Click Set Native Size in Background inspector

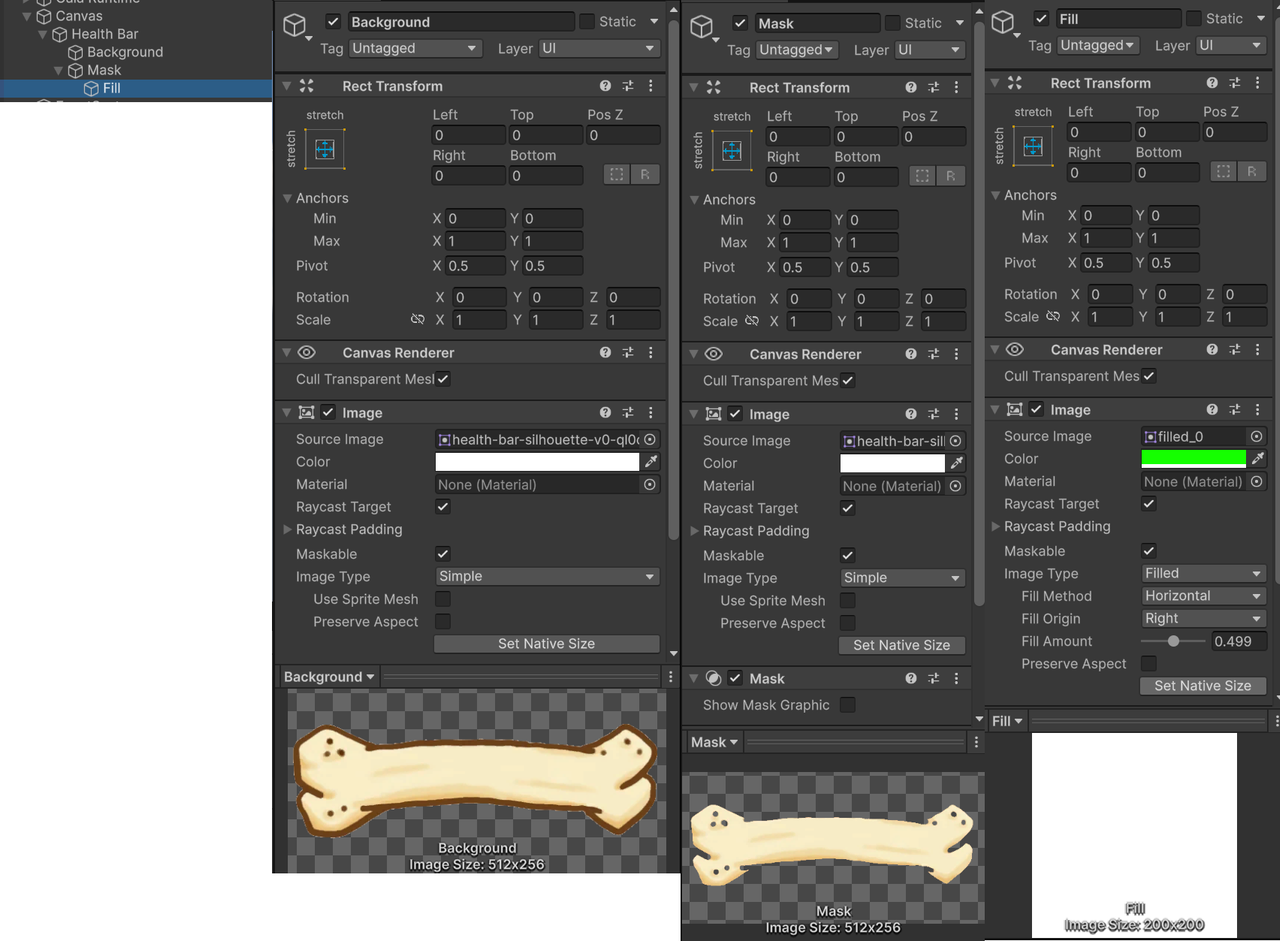547,644
